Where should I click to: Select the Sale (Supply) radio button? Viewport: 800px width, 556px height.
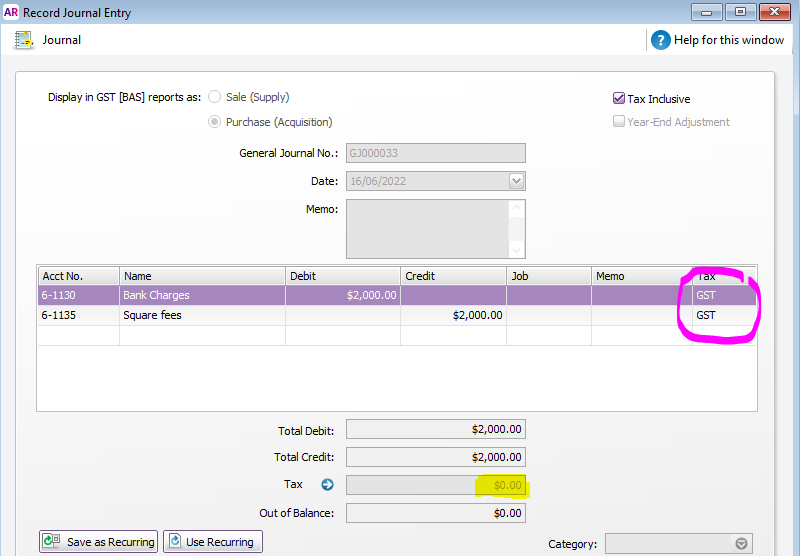pos(214,97)
